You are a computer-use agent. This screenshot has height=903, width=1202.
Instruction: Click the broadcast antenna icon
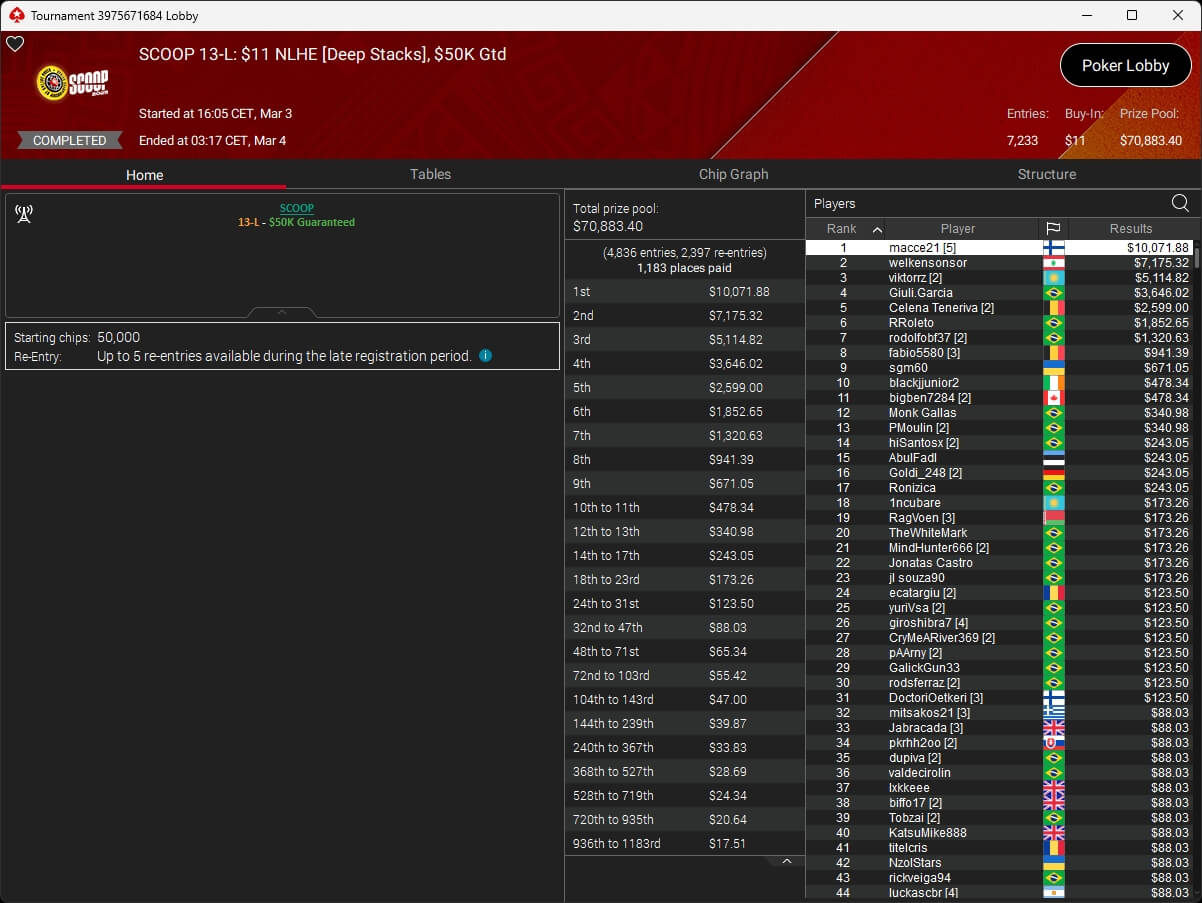(24, 214)
